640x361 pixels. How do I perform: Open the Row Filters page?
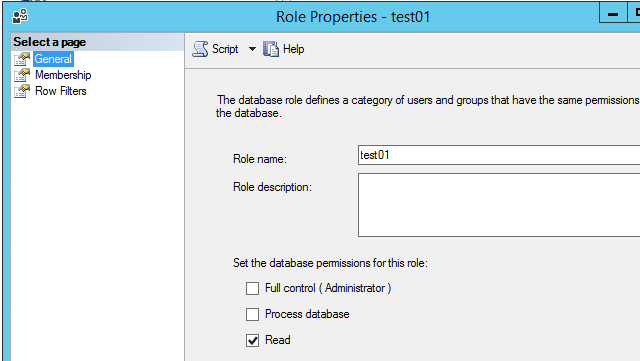pyautogui.click(x=61, y=91)
